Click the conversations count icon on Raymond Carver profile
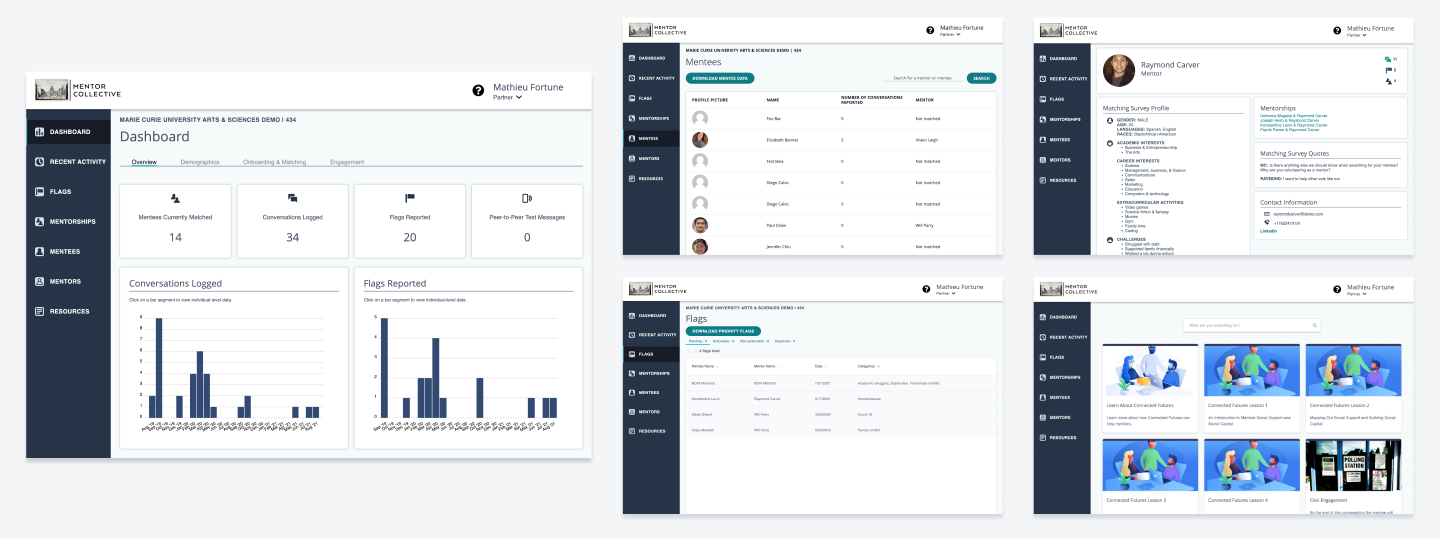The image size is (1440, 539). click(x=1387, y=59)
